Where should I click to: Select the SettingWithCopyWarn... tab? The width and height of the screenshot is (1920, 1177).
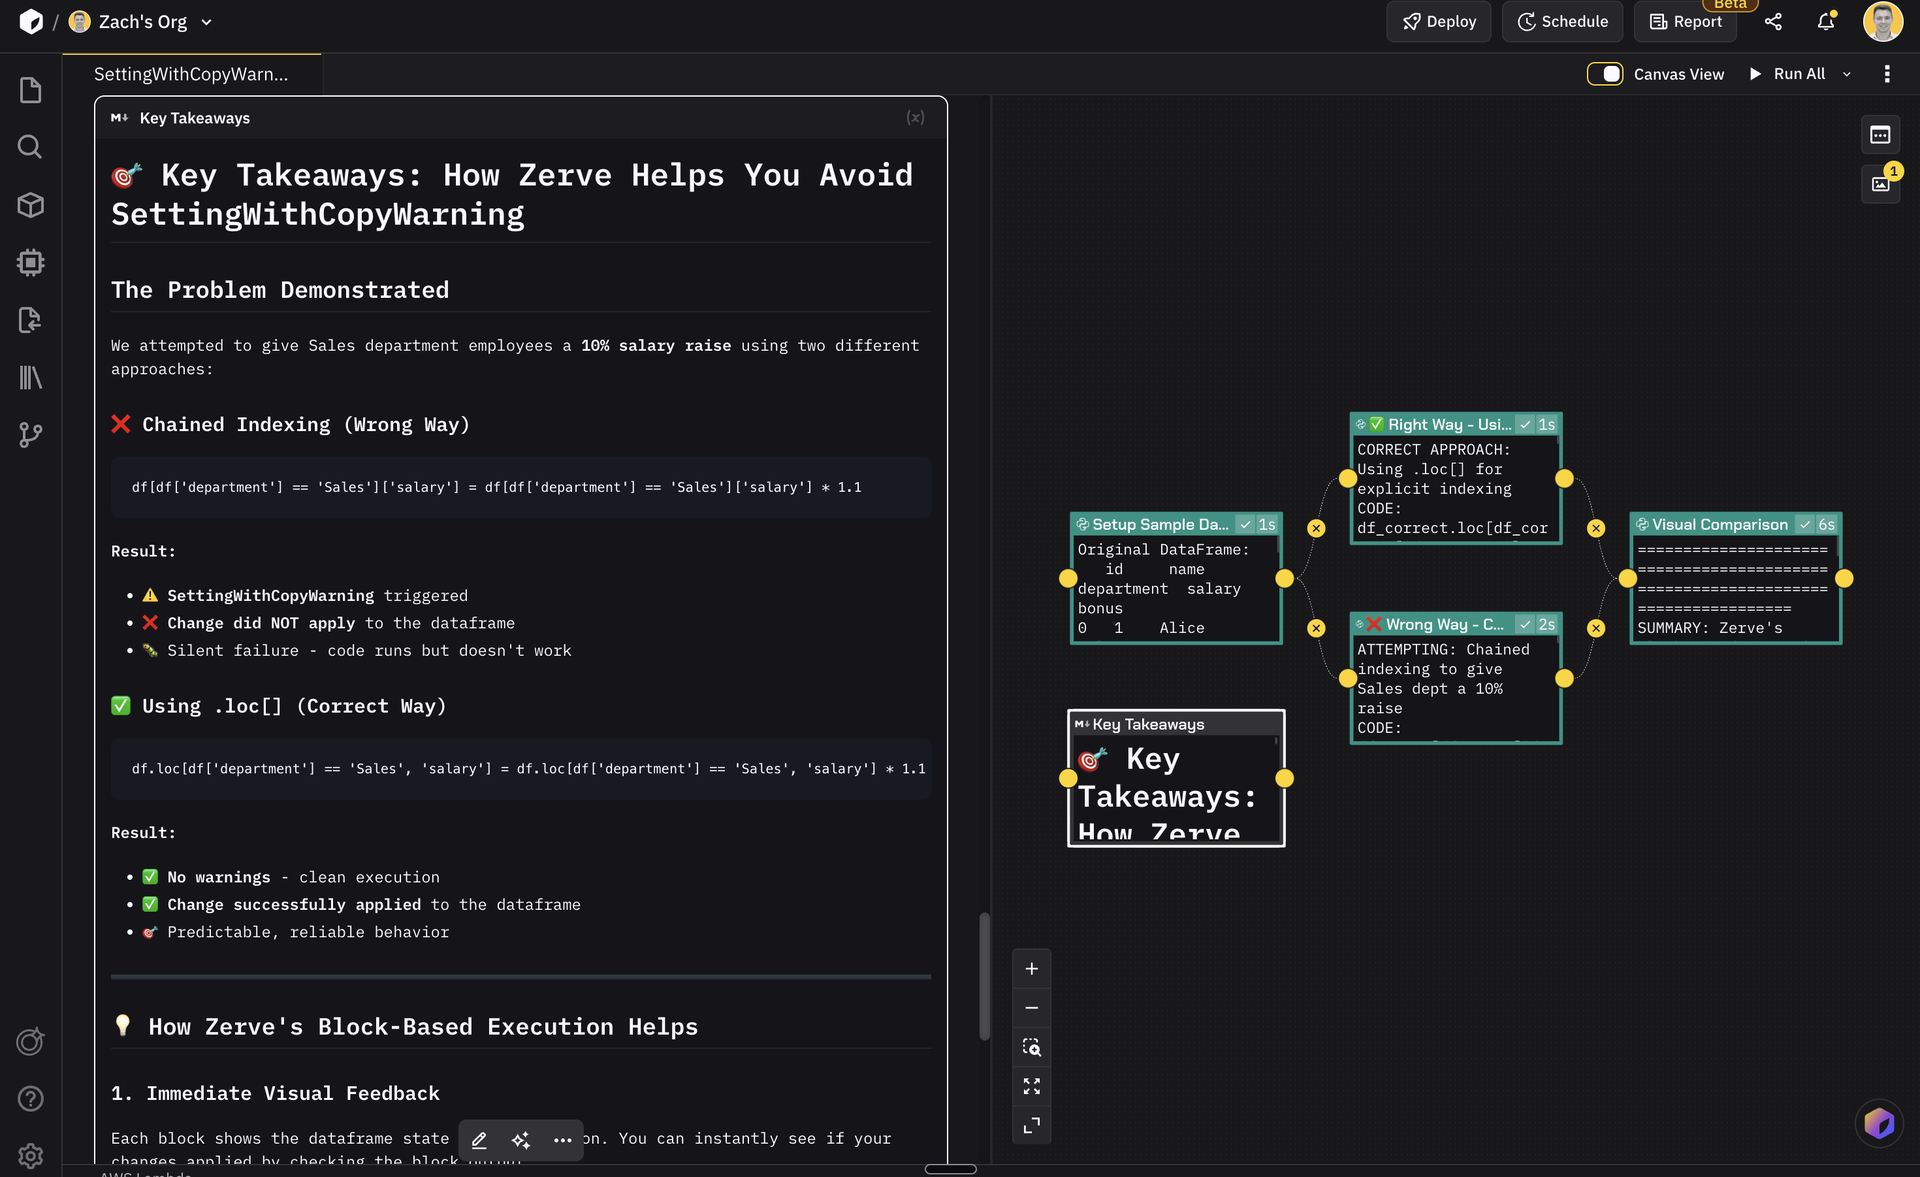click(x=191, y=74)
